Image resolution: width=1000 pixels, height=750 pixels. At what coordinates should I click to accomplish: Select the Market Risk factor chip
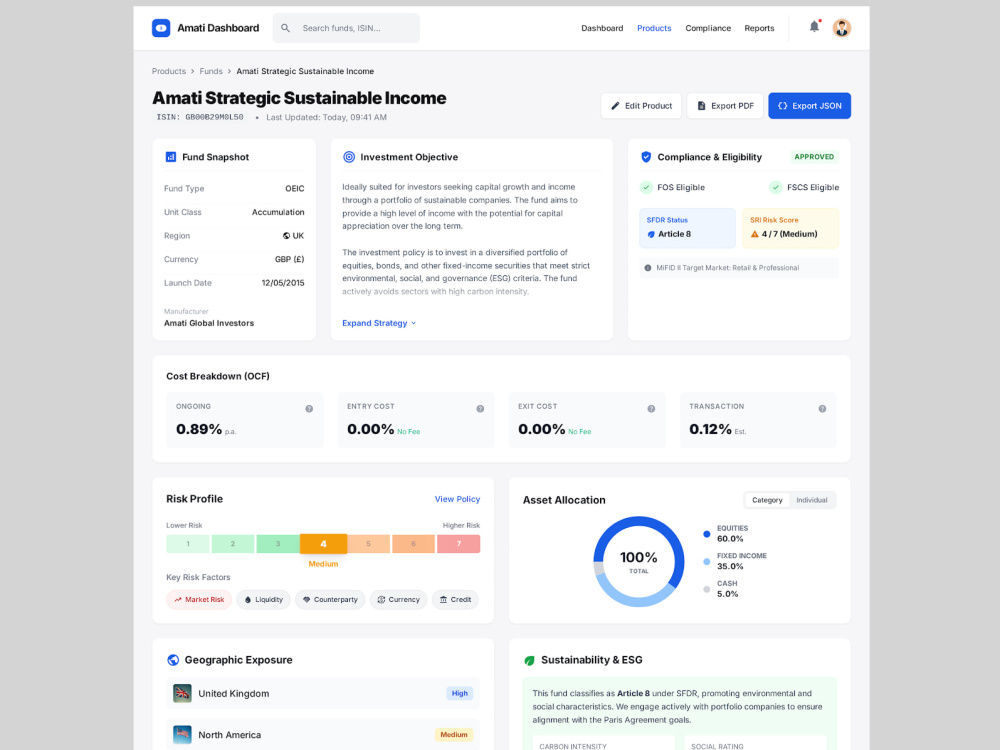199,599
